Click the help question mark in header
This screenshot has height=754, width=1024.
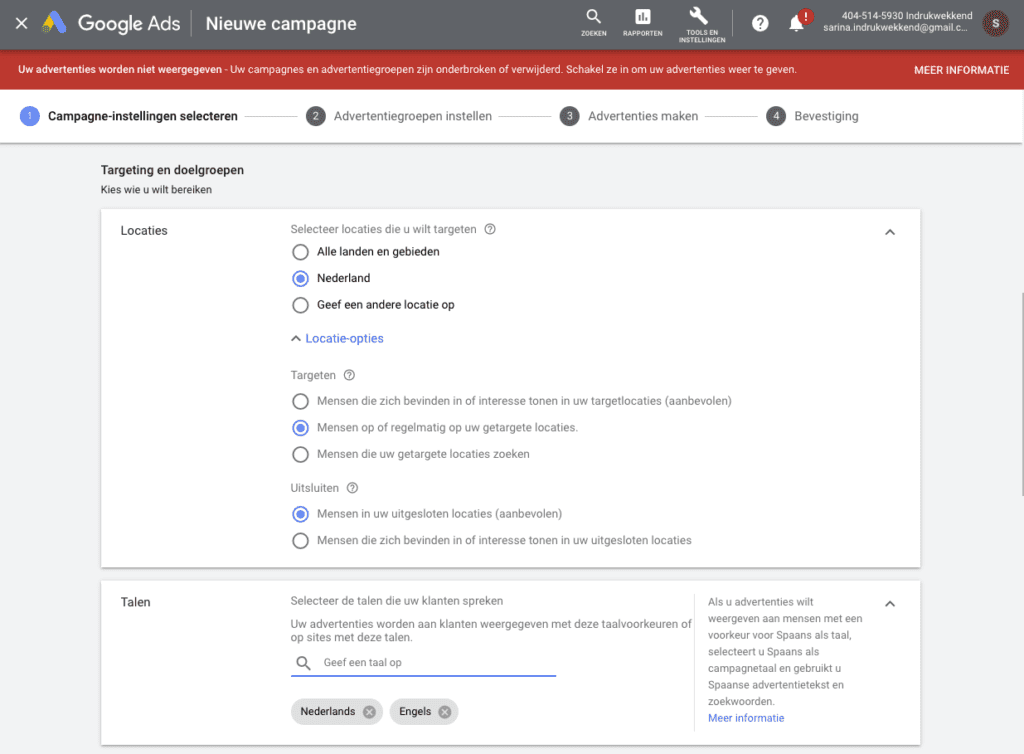[760, 23]
